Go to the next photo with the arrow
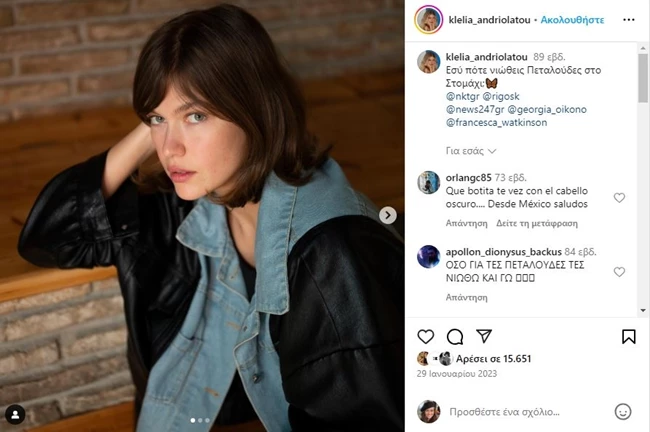The width and height of the screenshot is (650, 432). coord(388,215)
